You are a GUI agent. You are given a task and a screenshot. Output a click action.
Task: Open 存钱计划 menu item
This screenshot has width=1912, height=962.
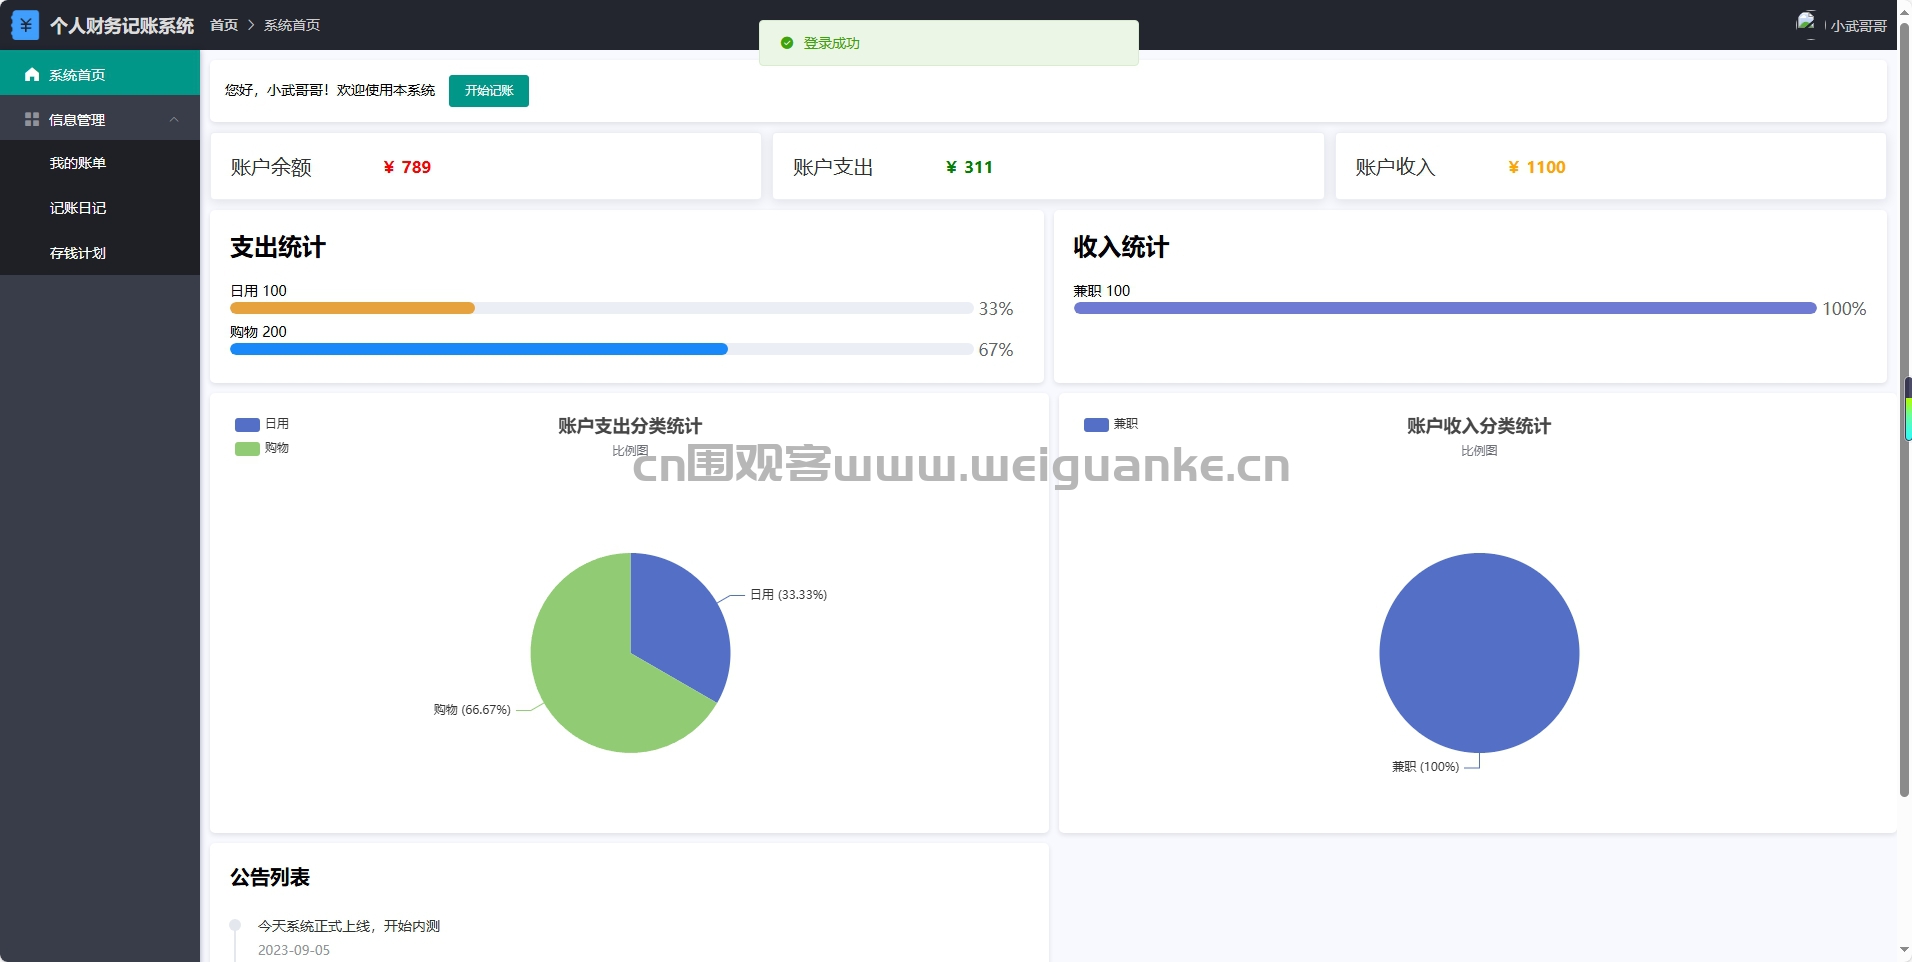click(100, 253)
